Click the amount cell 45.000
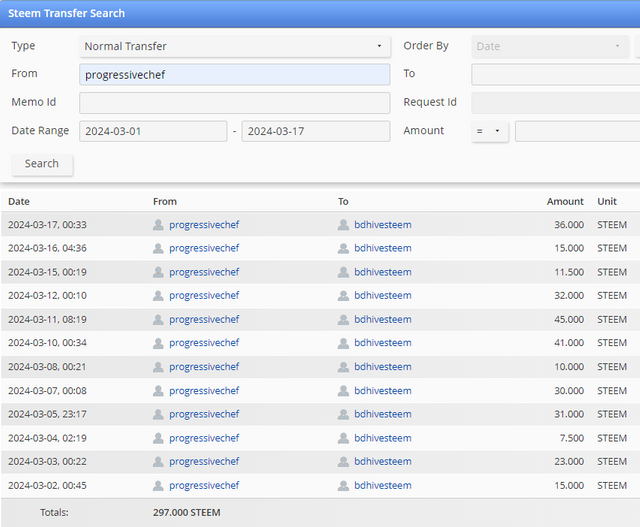640x527 pixels. pos(569,320)
